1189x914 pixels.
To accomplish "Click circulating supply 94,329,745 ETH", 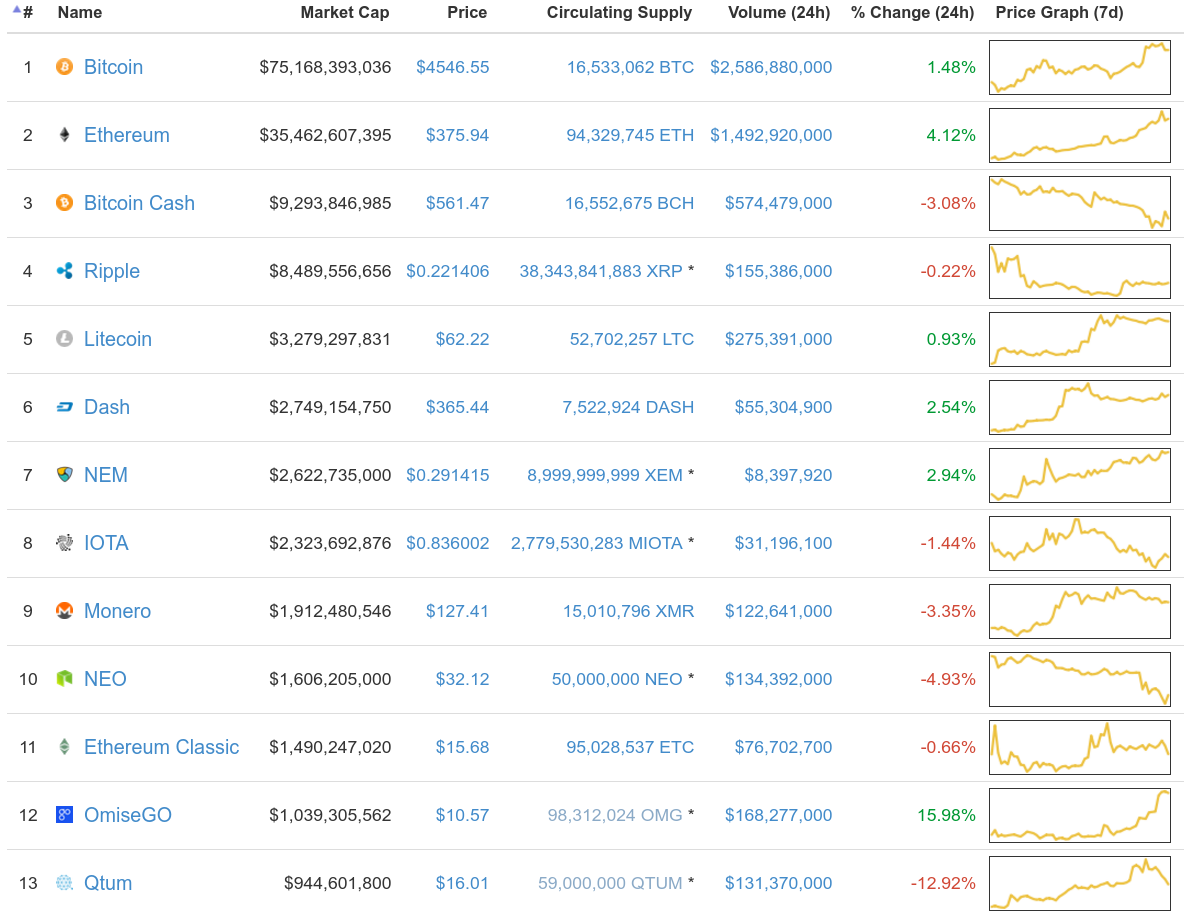I will (630, 135).
